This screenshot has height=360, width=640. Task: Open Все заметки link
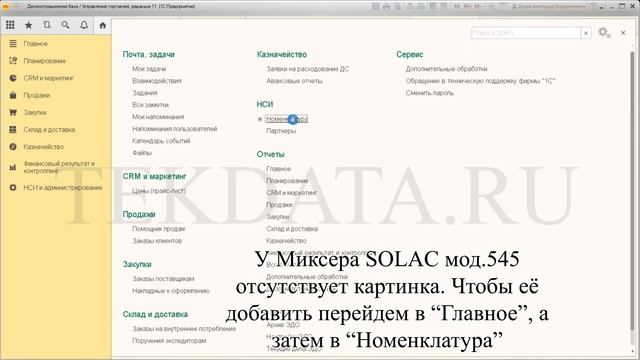(150, 105)
